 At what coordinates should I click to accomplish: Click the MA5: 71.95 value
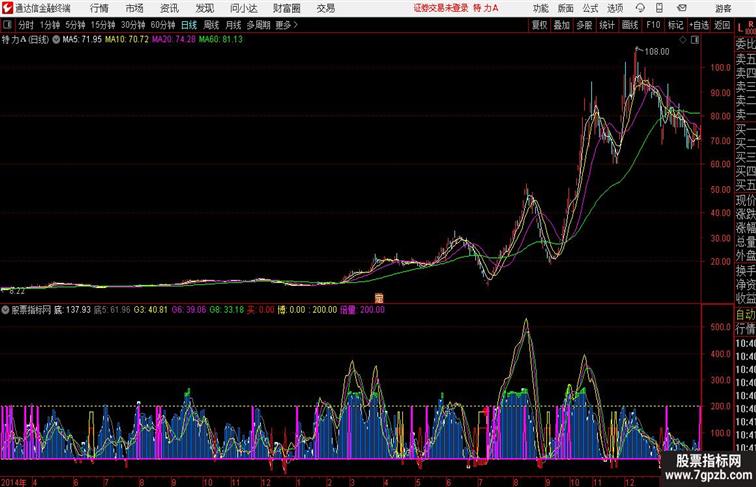(82, 40)
